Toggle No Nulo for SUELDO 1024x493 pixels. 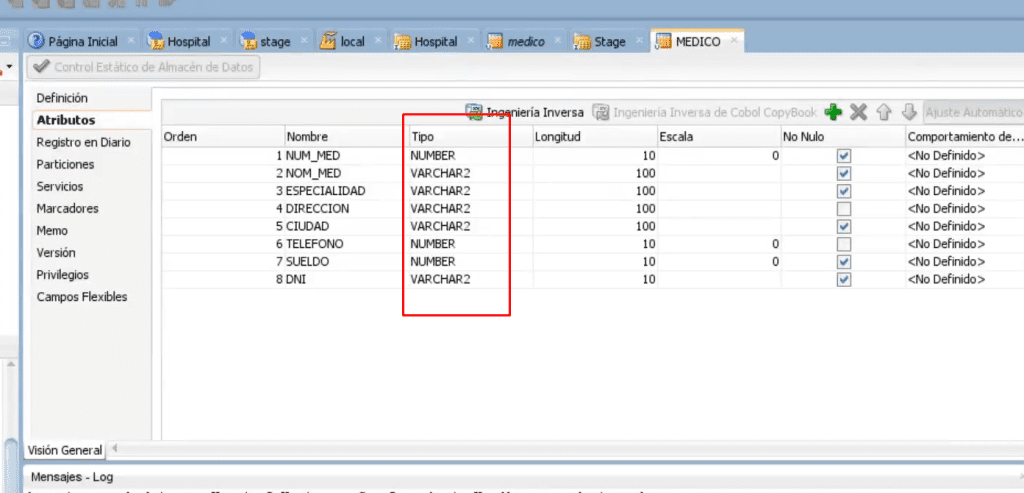[x=844, y=262]
